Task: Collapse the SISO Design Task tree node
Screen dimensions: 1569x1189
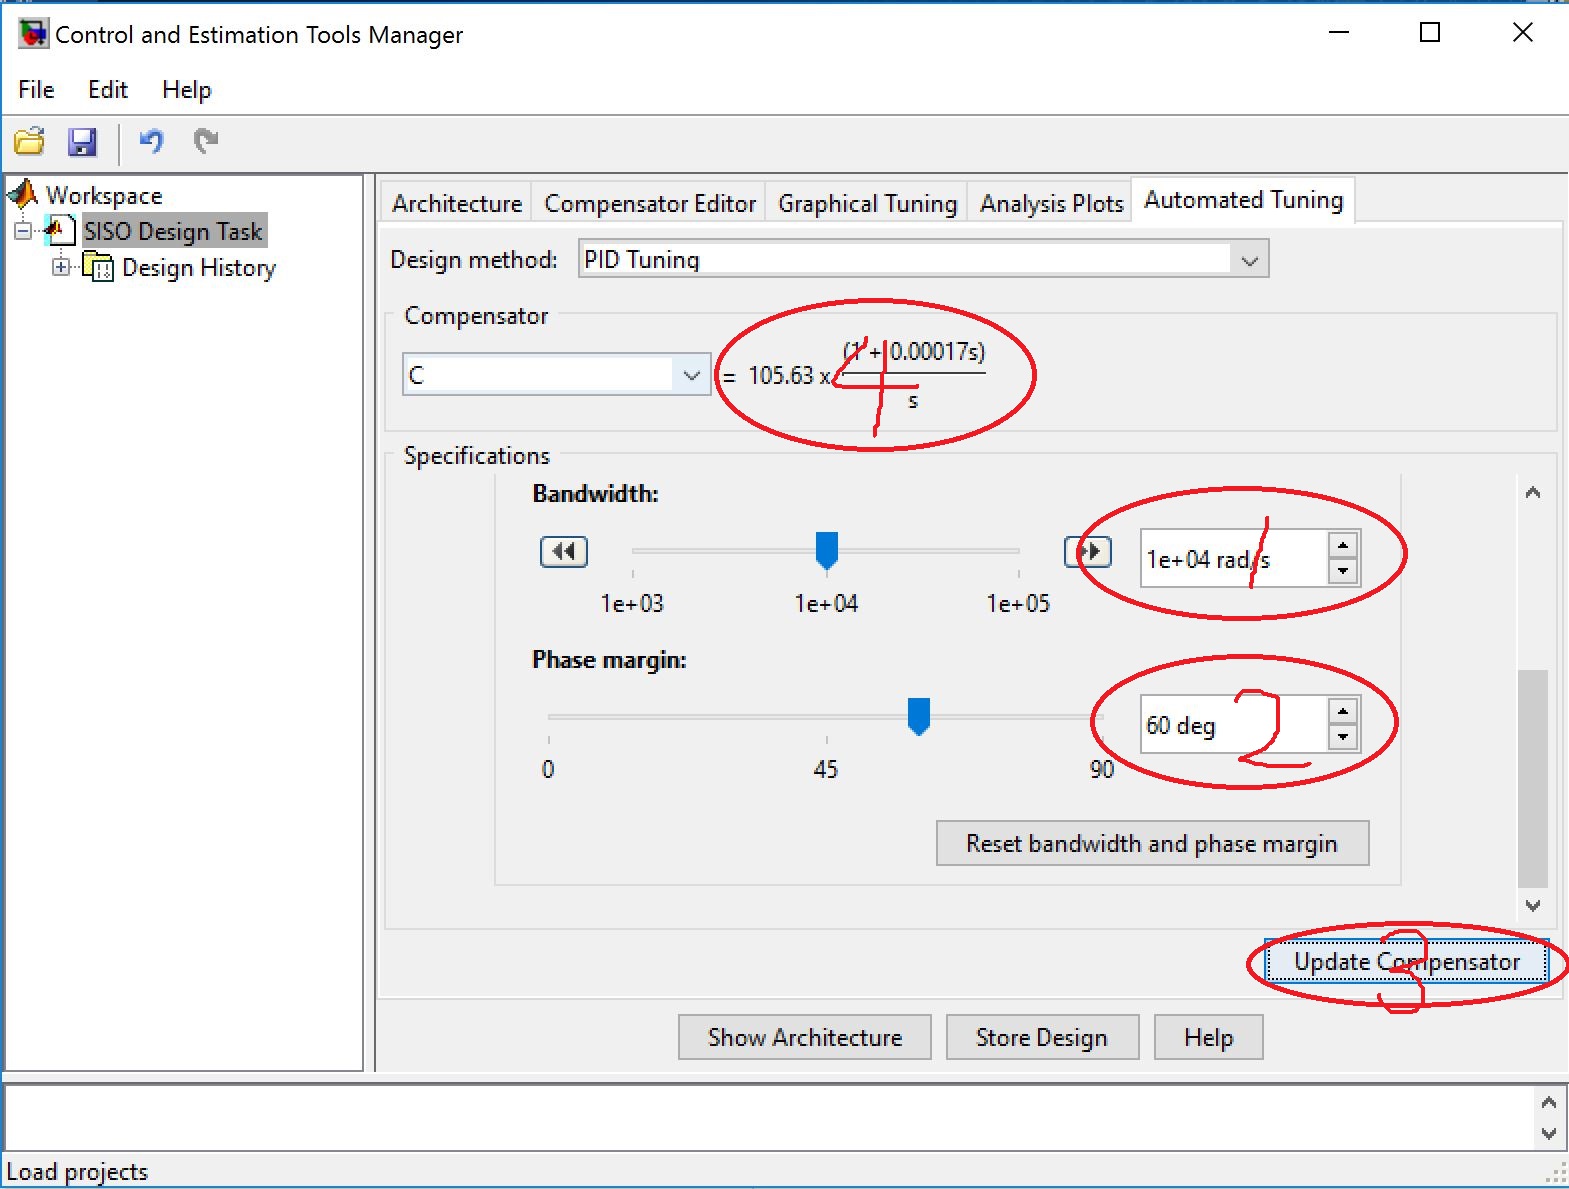Action: click(x=23, y=231)
